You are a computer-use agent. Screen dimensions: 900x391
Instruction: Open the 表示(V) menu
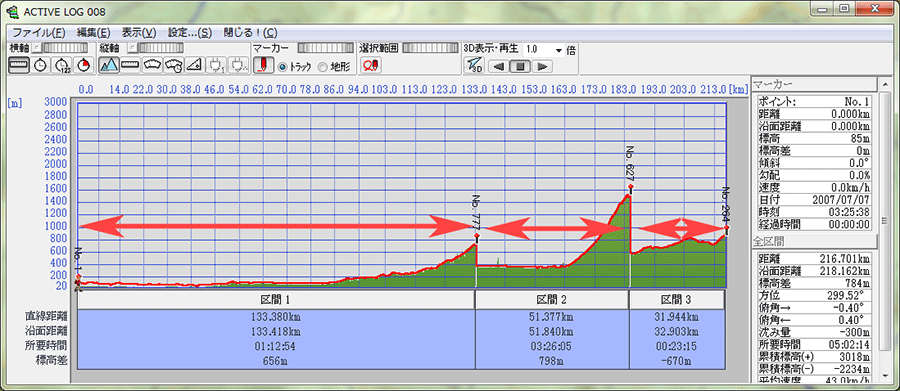coord(139,32)
